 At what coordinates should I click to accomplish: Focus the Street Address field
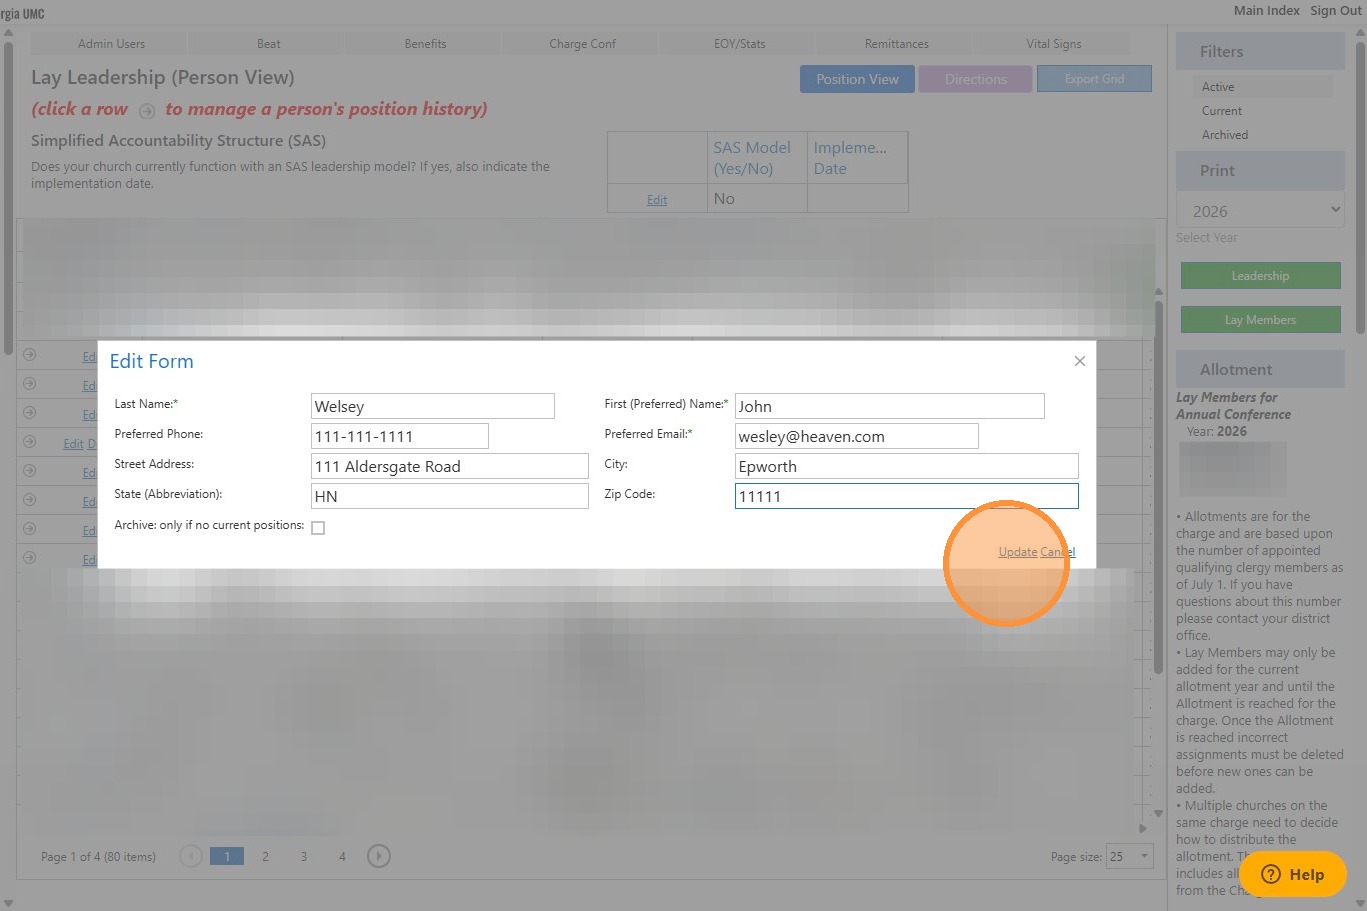(x=449, y=466)
